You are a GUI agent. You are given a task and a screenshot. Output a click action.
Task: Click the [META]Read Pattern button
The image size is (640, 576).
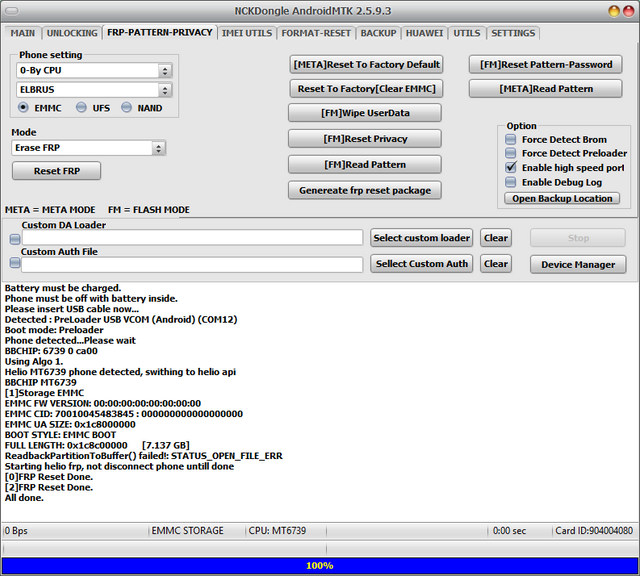click(x=546, y=89)
